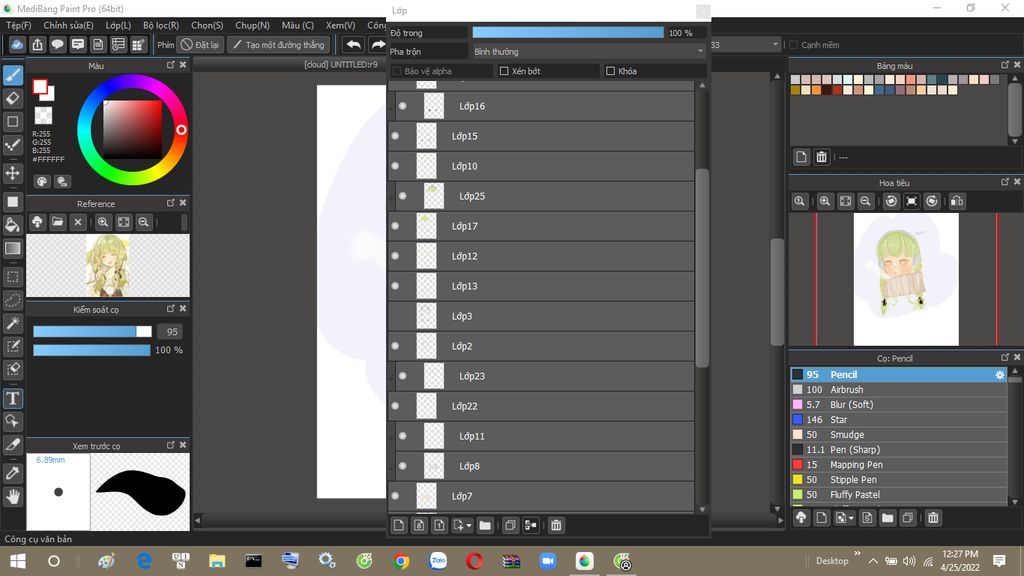
Task: Open the Chọn(S) menu
Action: tap(207, 25)
